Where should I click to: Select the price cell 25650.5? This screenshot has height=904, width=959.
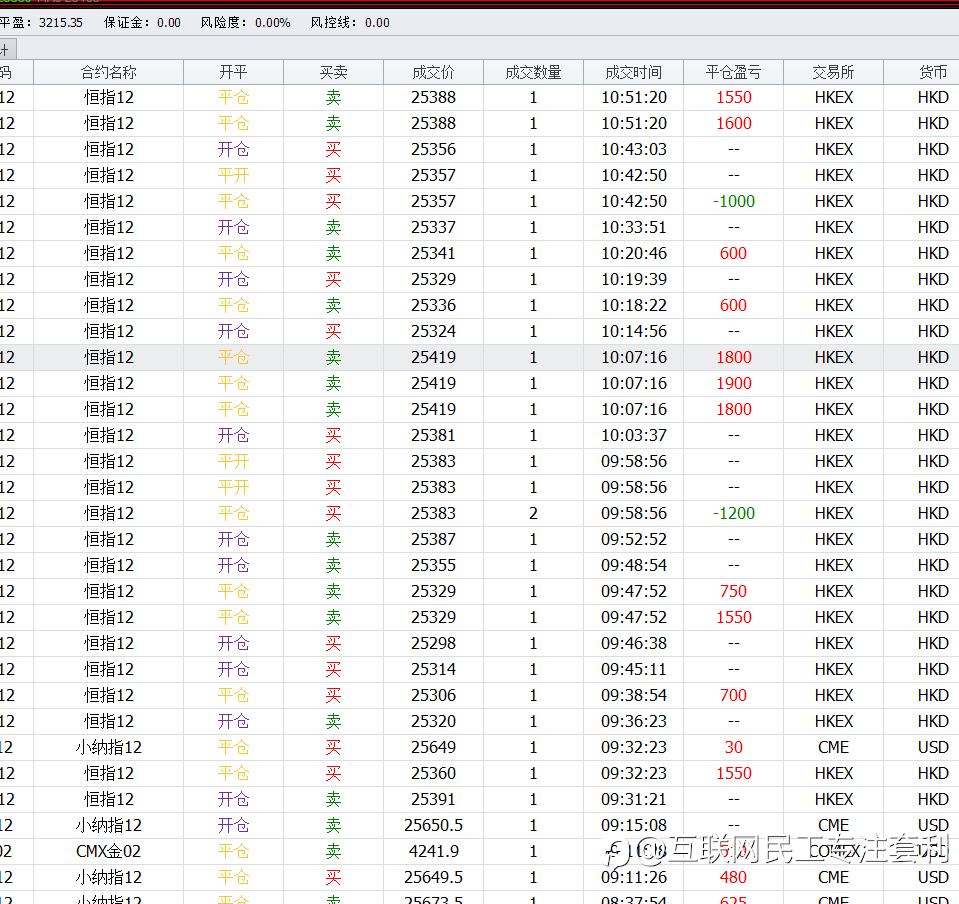pos(434,825)
